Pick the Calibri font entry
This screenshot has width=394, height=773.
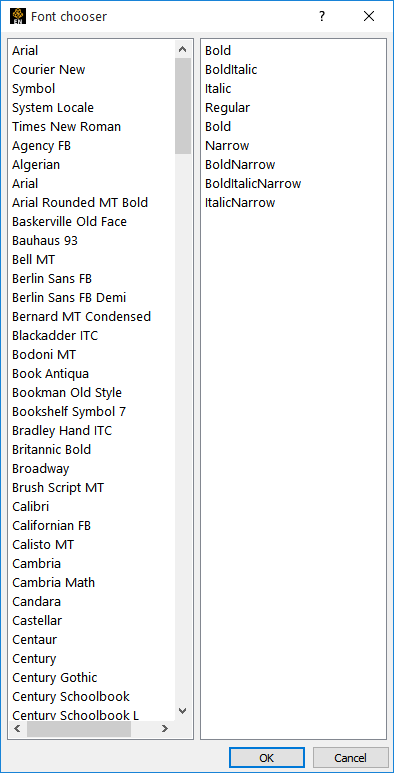(x=30, y=506)
